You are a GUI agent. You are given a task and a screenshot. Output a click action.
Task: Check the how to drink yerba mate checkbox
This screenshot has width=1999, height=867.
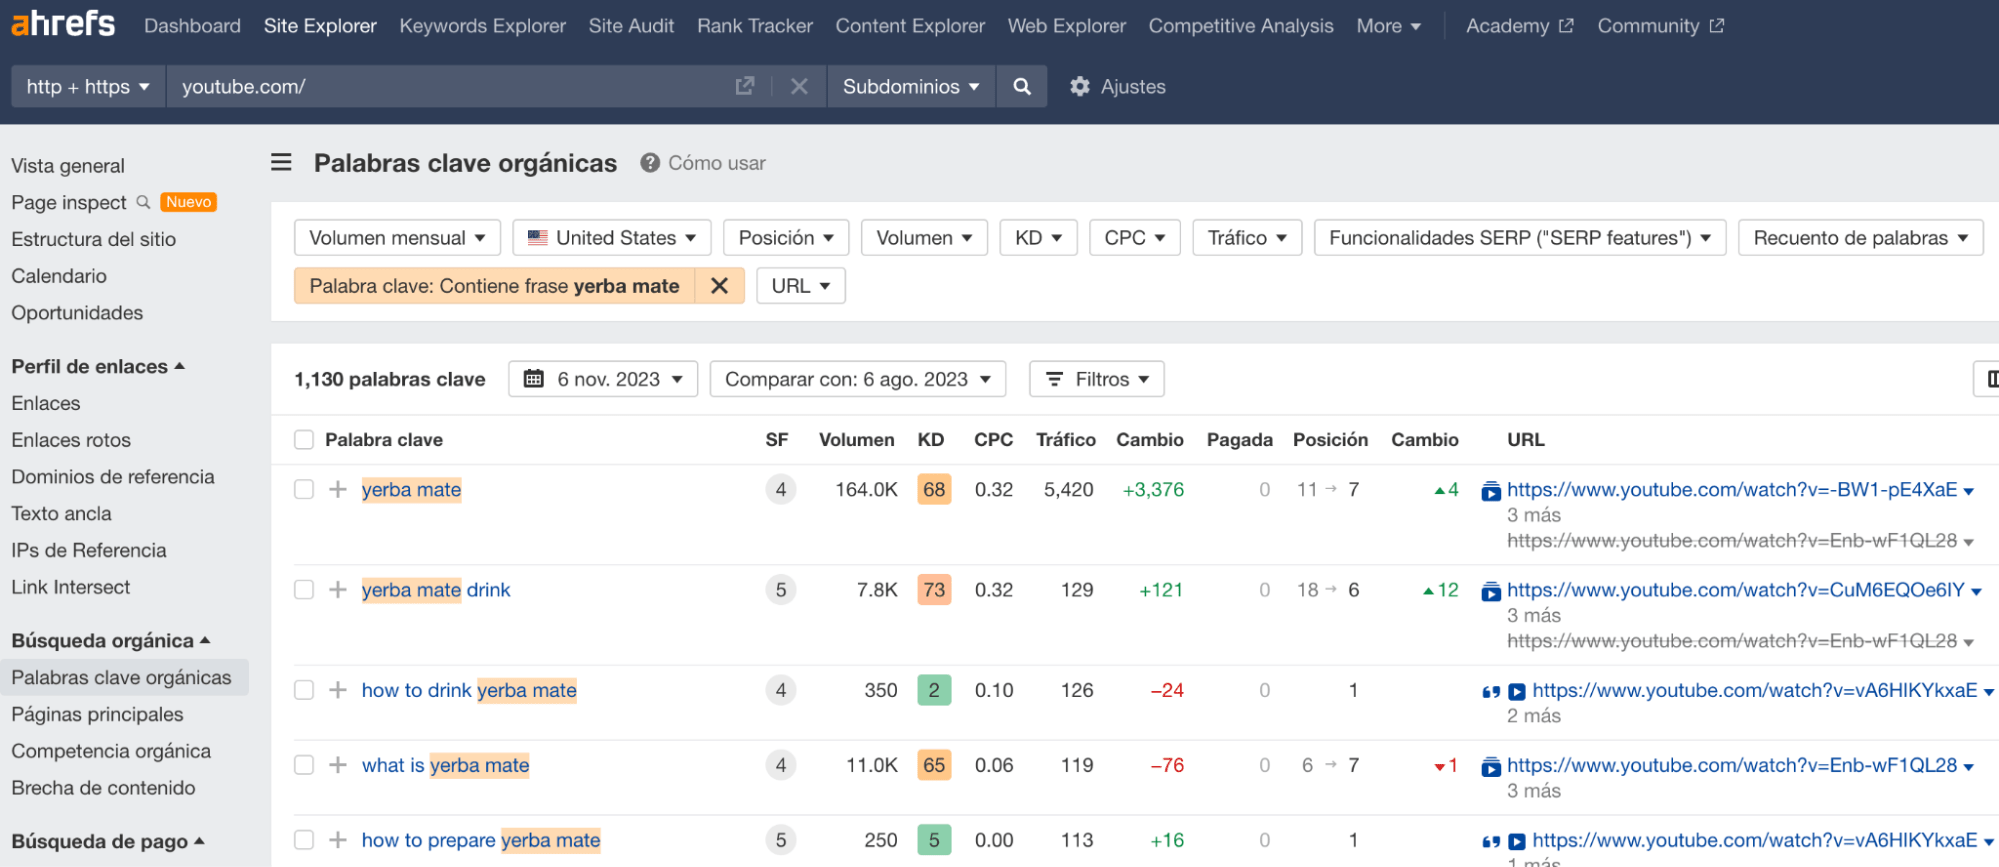(x=304, y=689)
